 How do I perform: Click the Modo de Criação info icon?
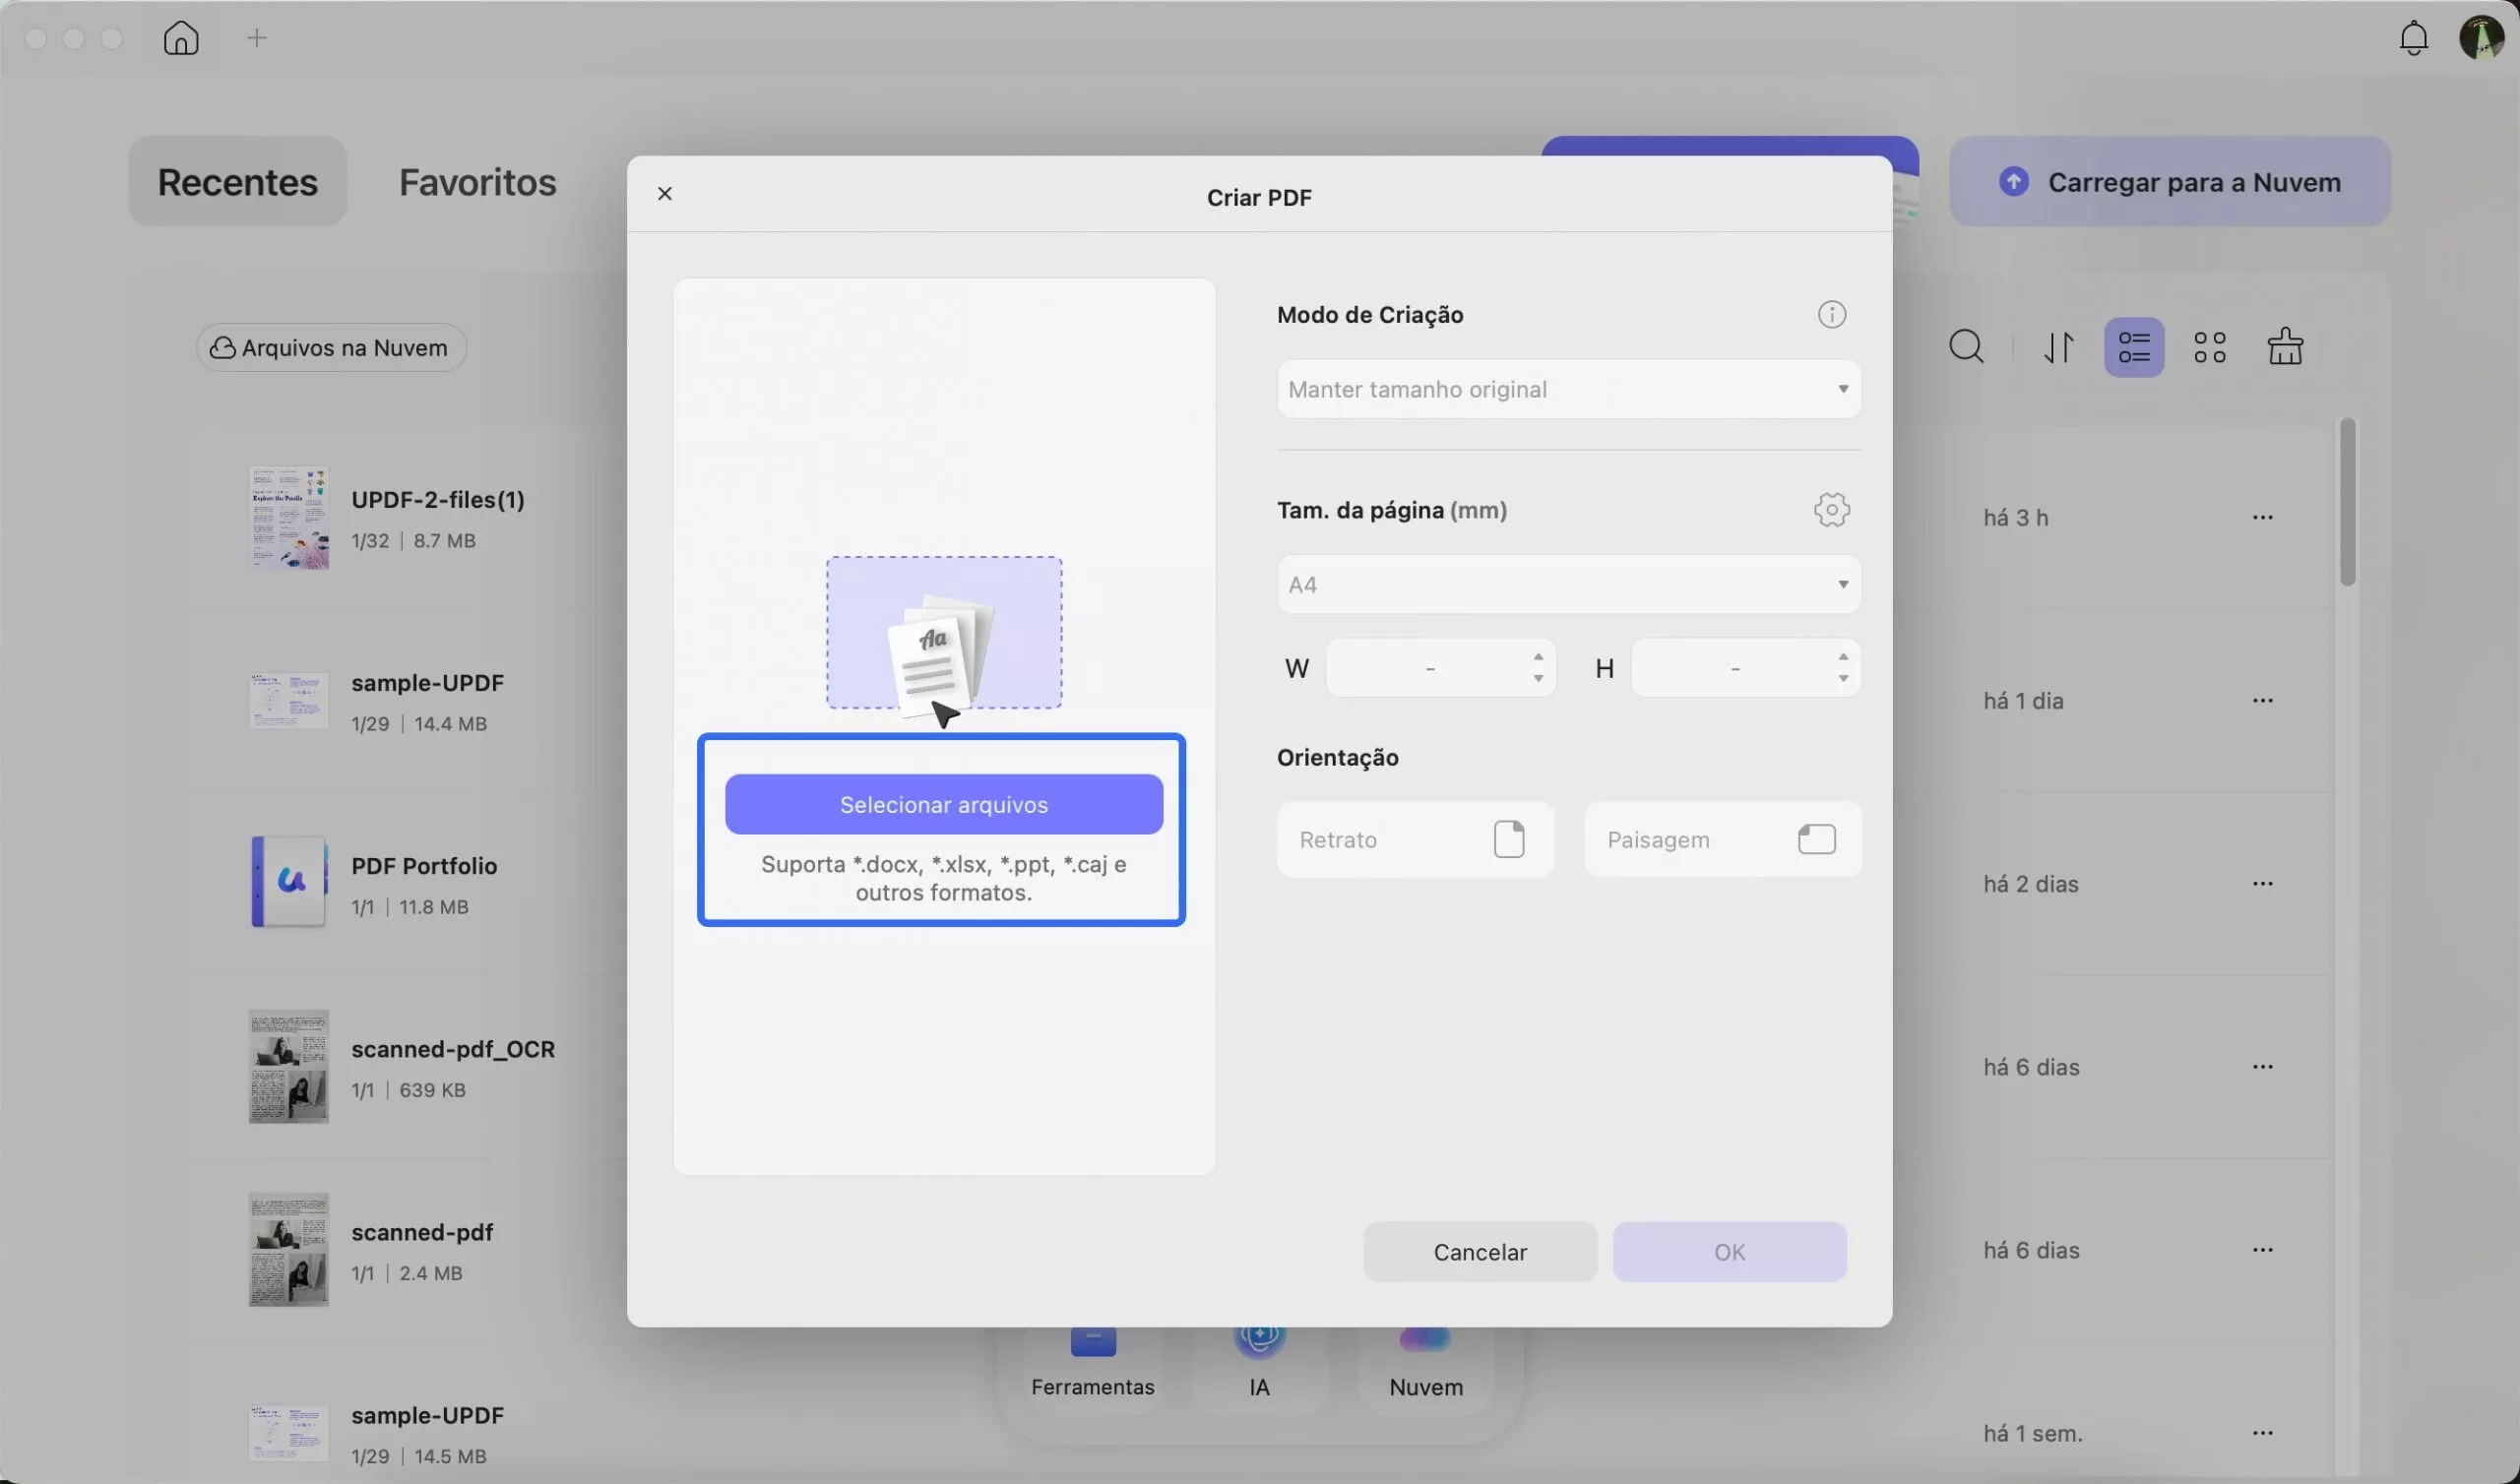pos(1831,315)
